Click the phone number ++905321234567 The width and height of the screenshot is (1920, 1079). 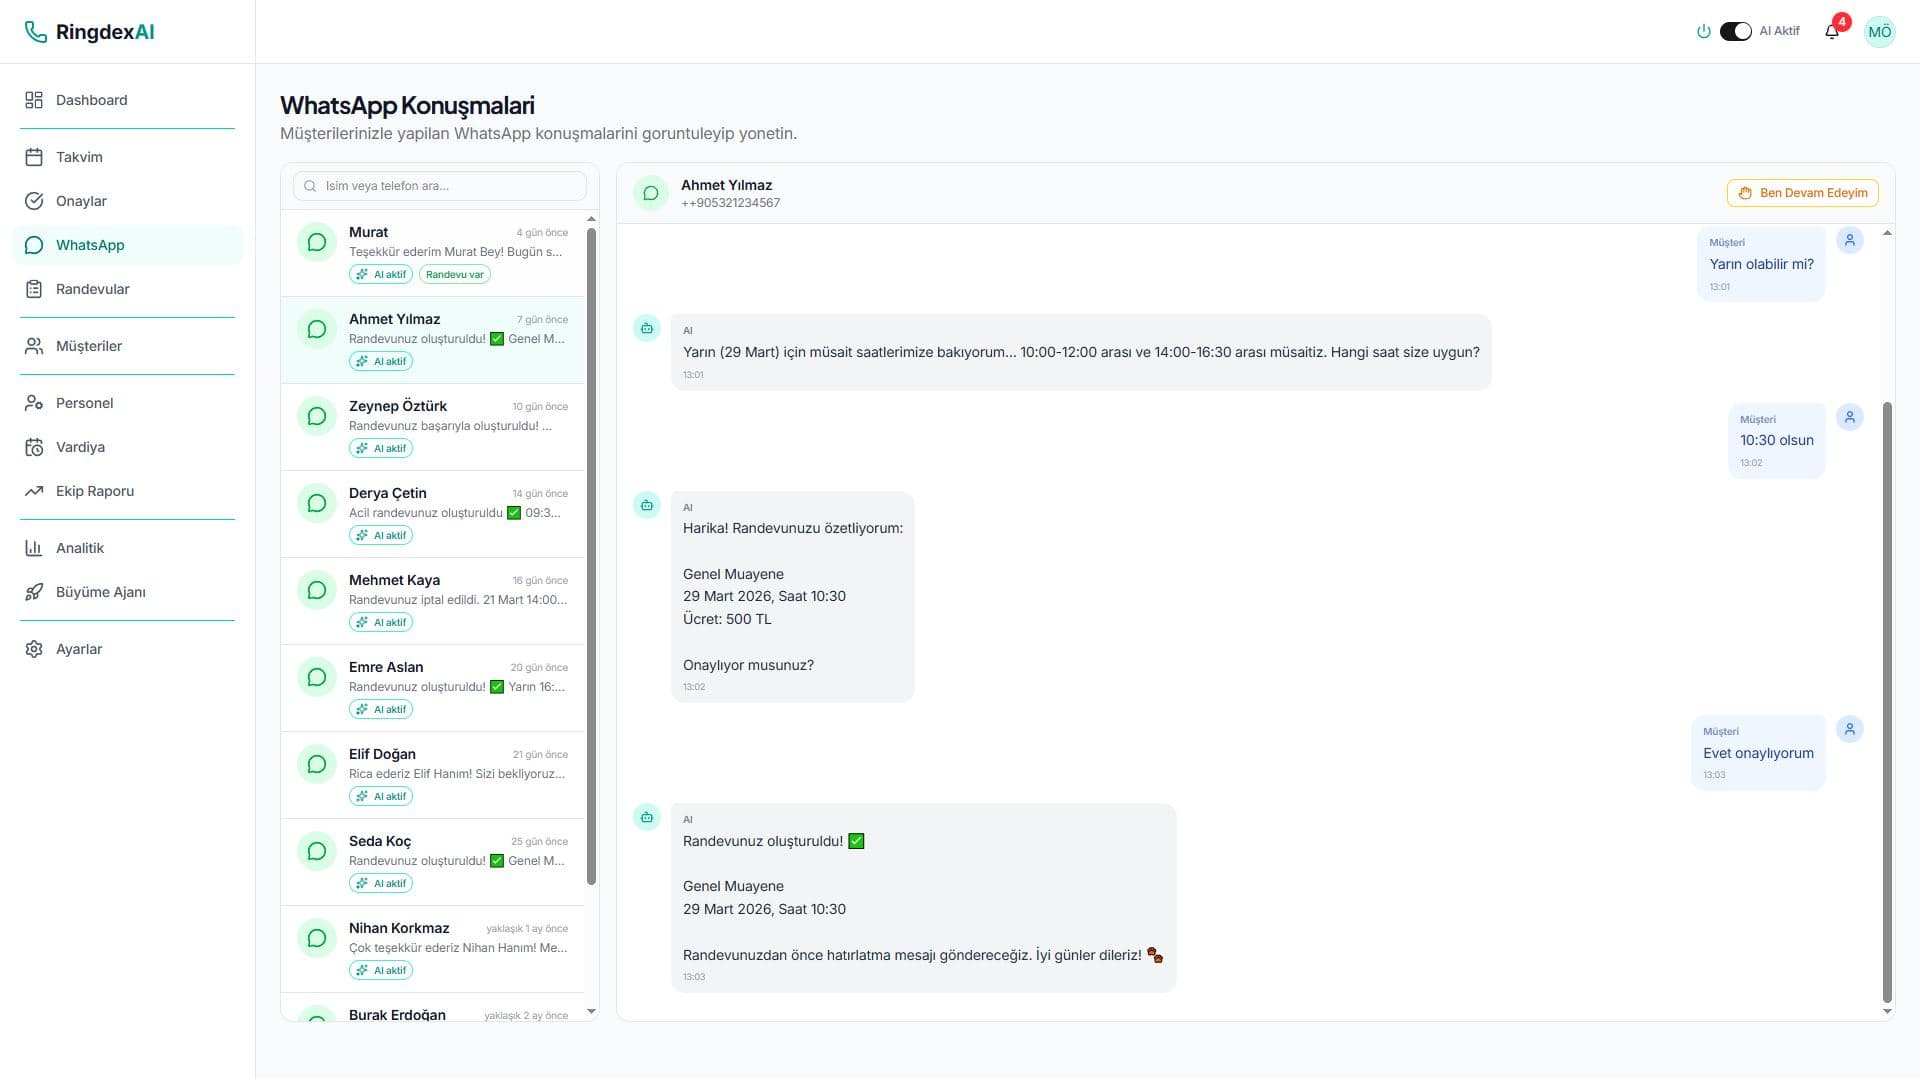731,203
